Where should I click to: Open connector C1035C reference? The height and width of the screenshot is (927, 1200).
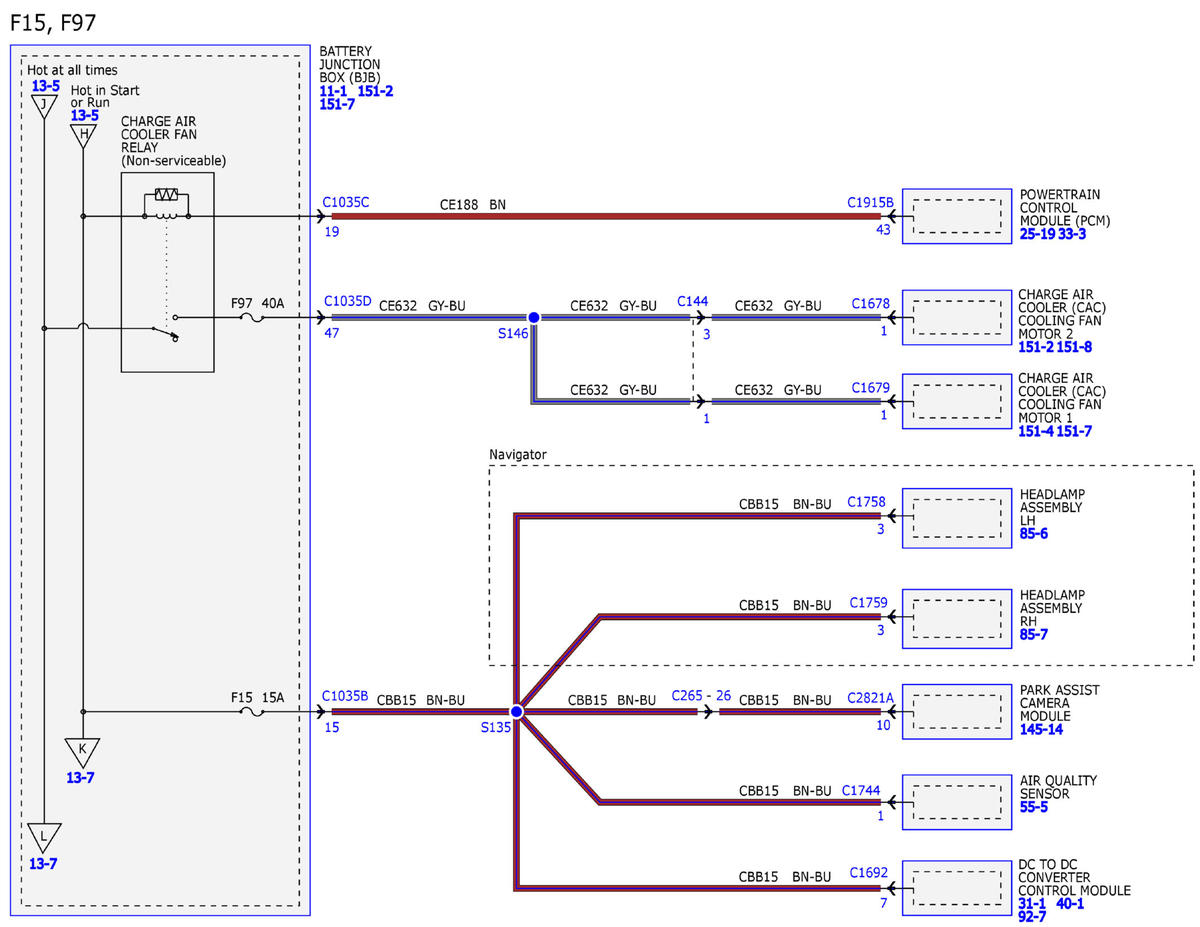(x=346, y=202)
